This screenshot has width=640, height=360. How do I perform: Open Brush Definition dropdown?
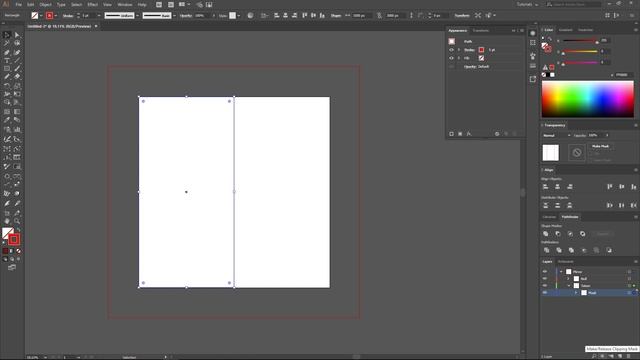pyautogui.click(x=174, y=16)
